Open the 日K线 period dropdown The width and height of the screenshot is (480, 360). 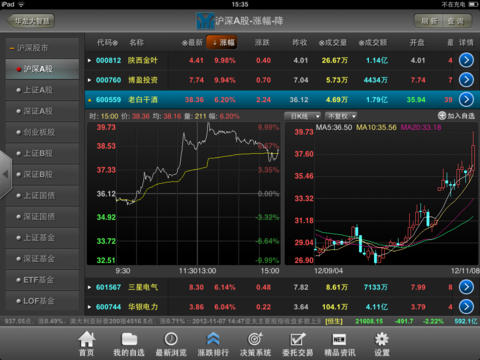303,116
